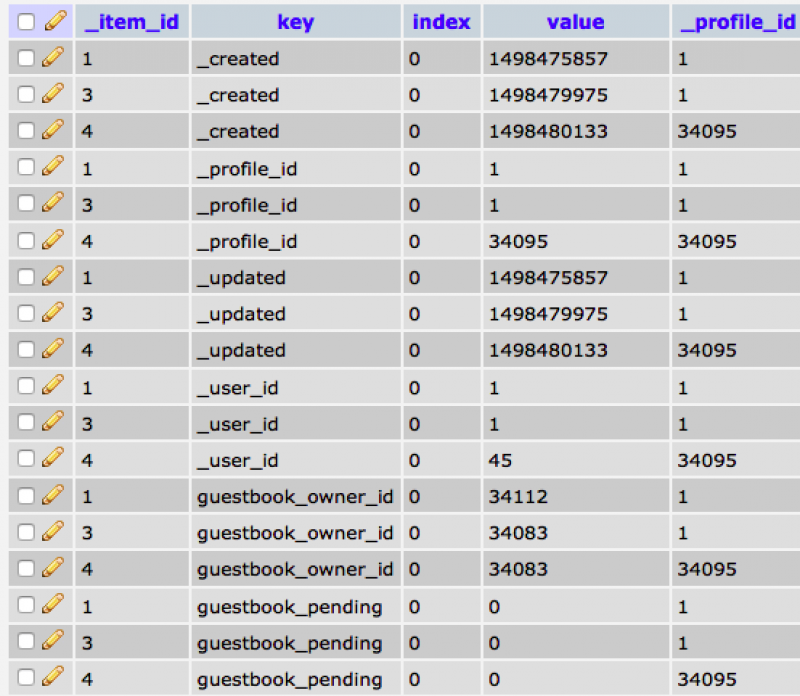The image size is (800, 696).
Task: Tick checkbox for guestbook_pending item 4
Action: (26, 678)
